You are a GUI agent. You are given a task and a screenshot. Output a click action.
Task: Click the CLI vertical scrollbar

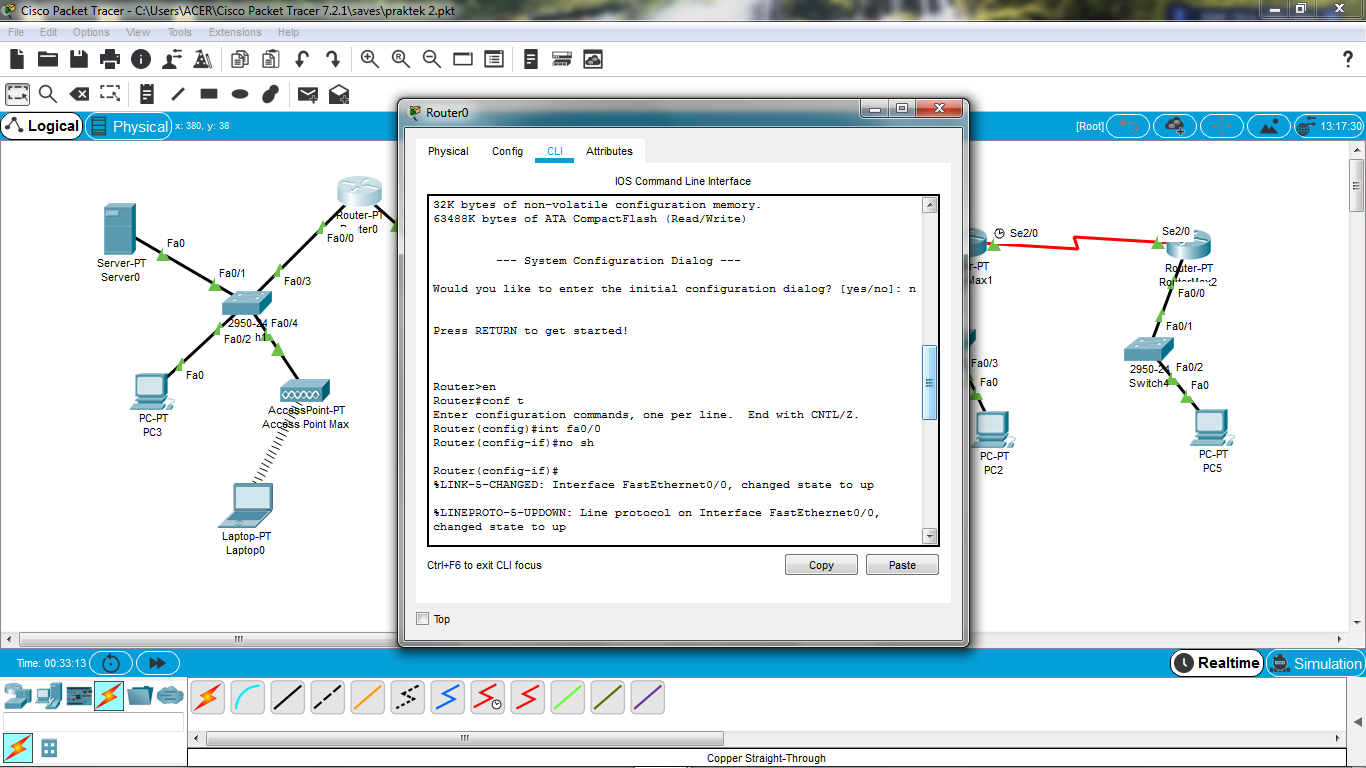(x=930, y=370)
